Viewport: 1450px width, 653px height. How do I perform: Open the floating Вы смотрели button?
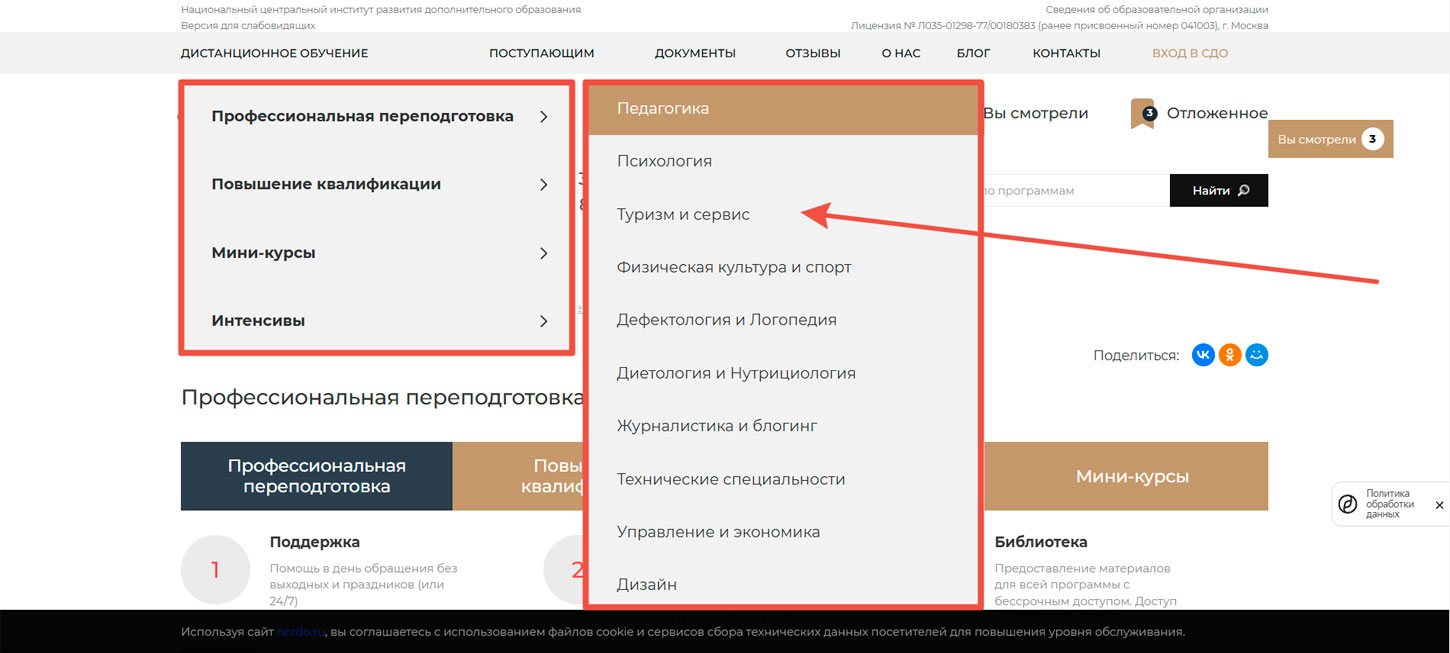tap(1330, 139)
